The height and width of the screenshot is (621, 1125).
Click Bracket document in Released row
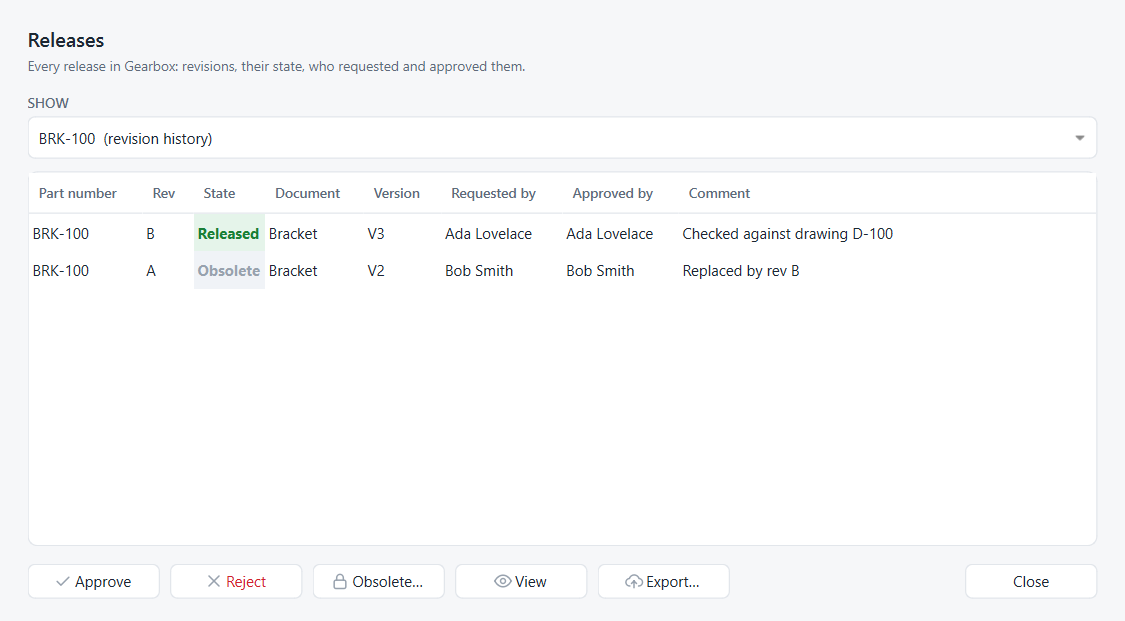[x=293, y=234]
